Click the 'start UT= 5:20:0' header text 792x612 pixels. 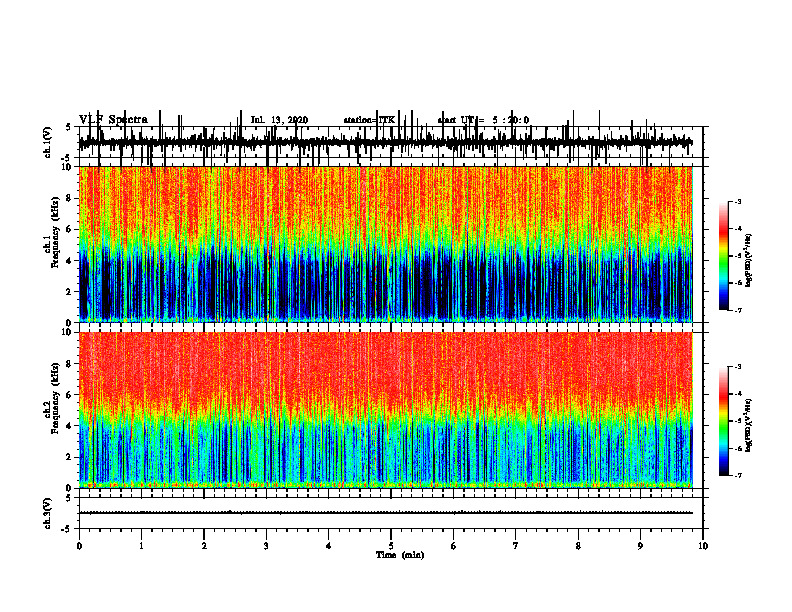[x=483, y=120]
